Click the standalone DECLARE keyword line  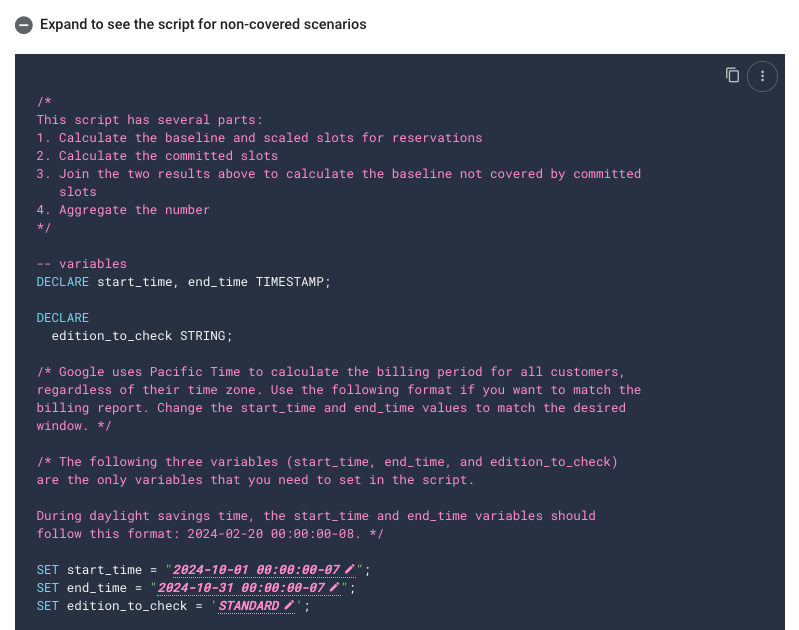(63, 318)
